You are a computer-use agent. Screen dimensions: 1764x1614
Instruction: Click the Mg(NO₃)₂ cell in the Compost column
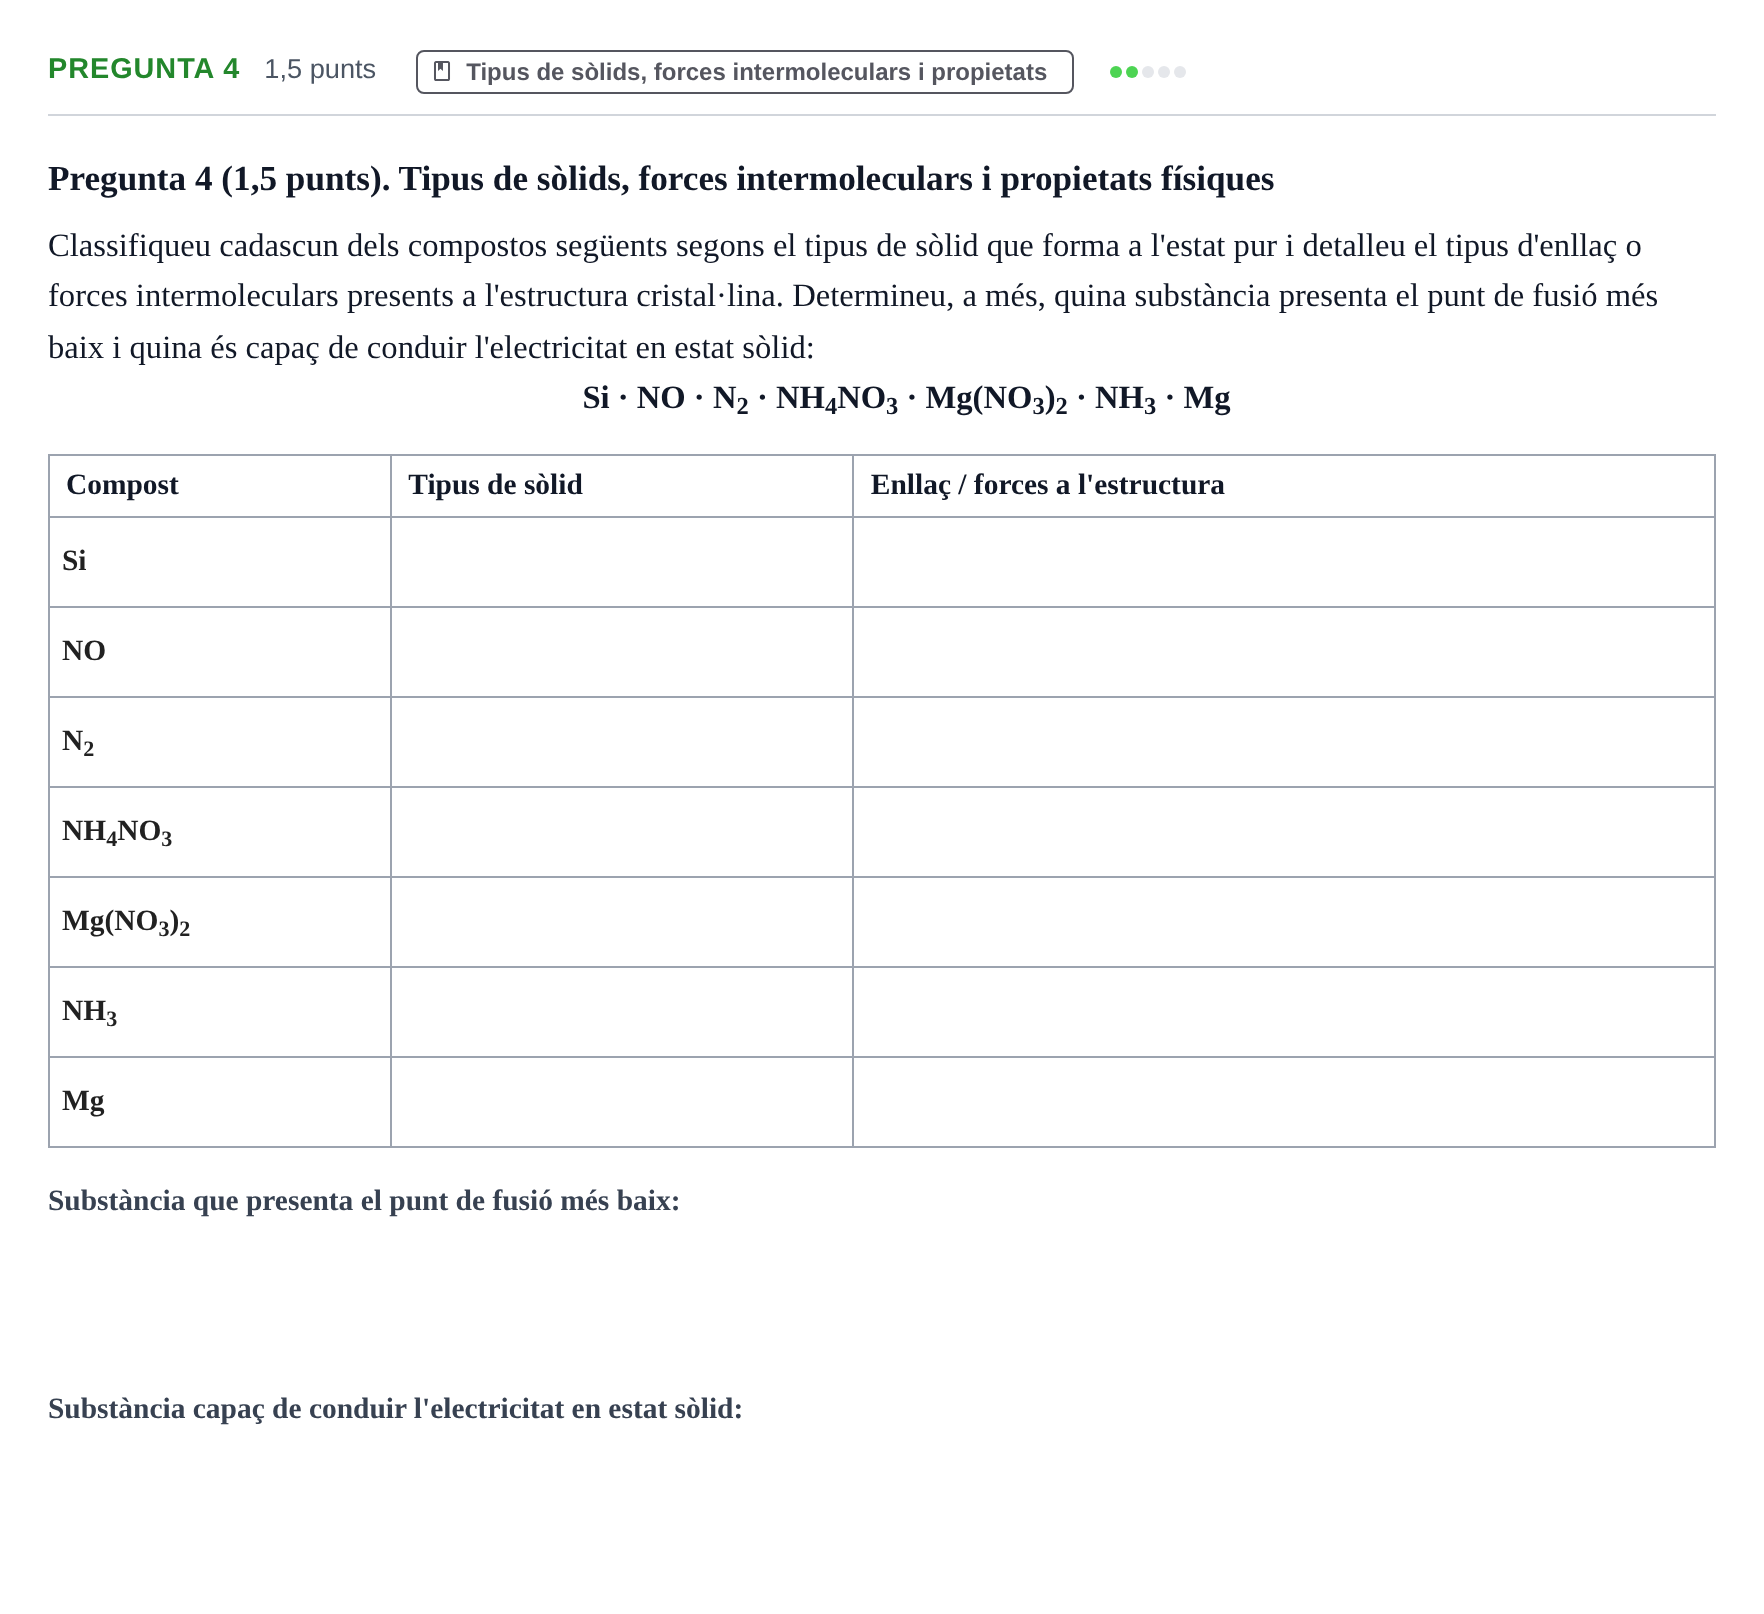click(220, 922)
